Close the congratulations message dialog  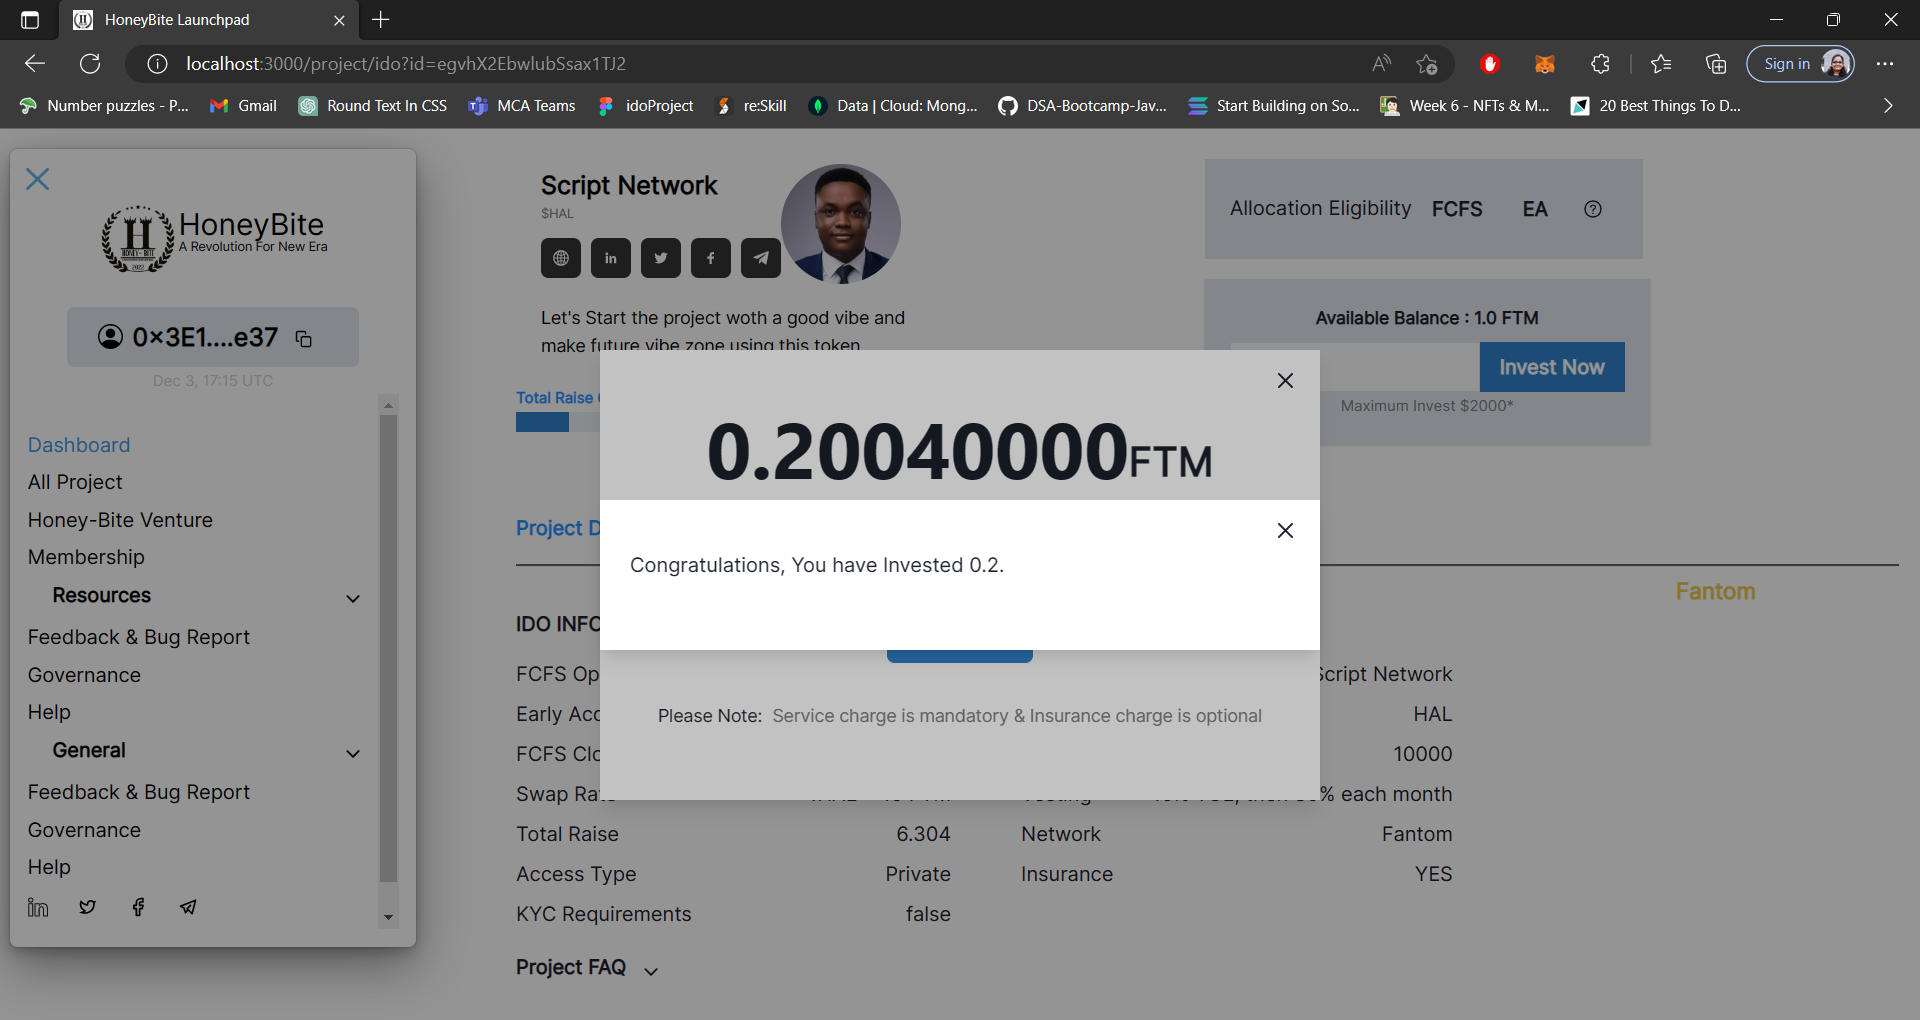coord(1286,531)
